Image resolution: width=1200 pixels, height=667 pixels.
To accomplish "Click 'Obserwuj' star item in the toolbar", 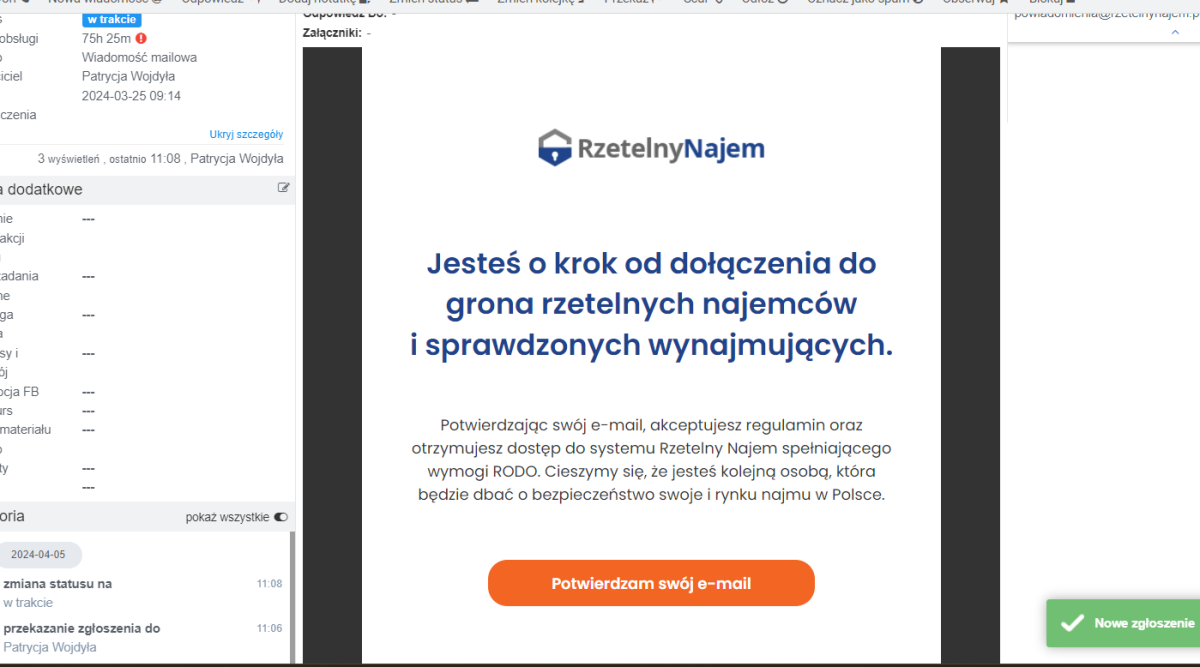I will (x=975, y=2).
